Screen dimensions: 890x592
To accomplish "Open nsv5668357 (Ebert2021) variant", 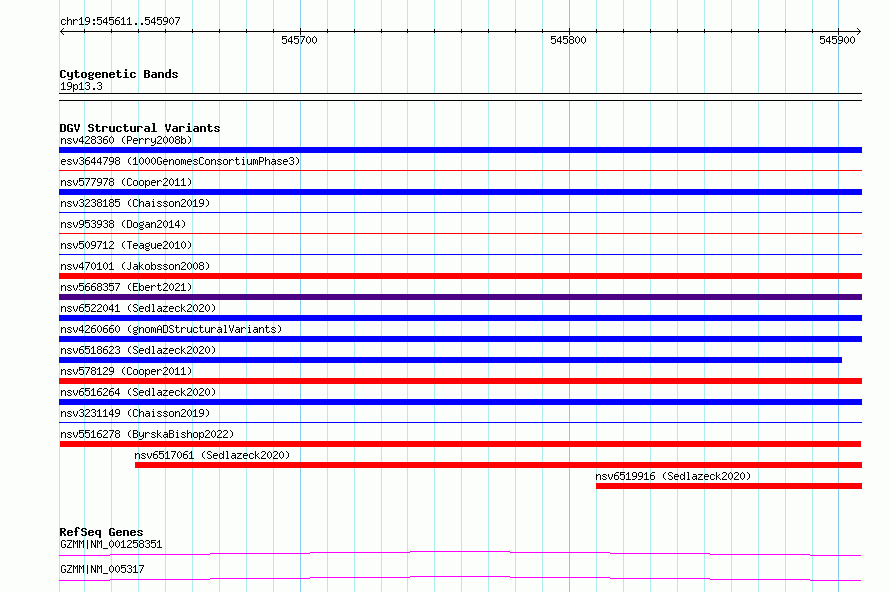I will pyautogui.click(x=126, y=287).
